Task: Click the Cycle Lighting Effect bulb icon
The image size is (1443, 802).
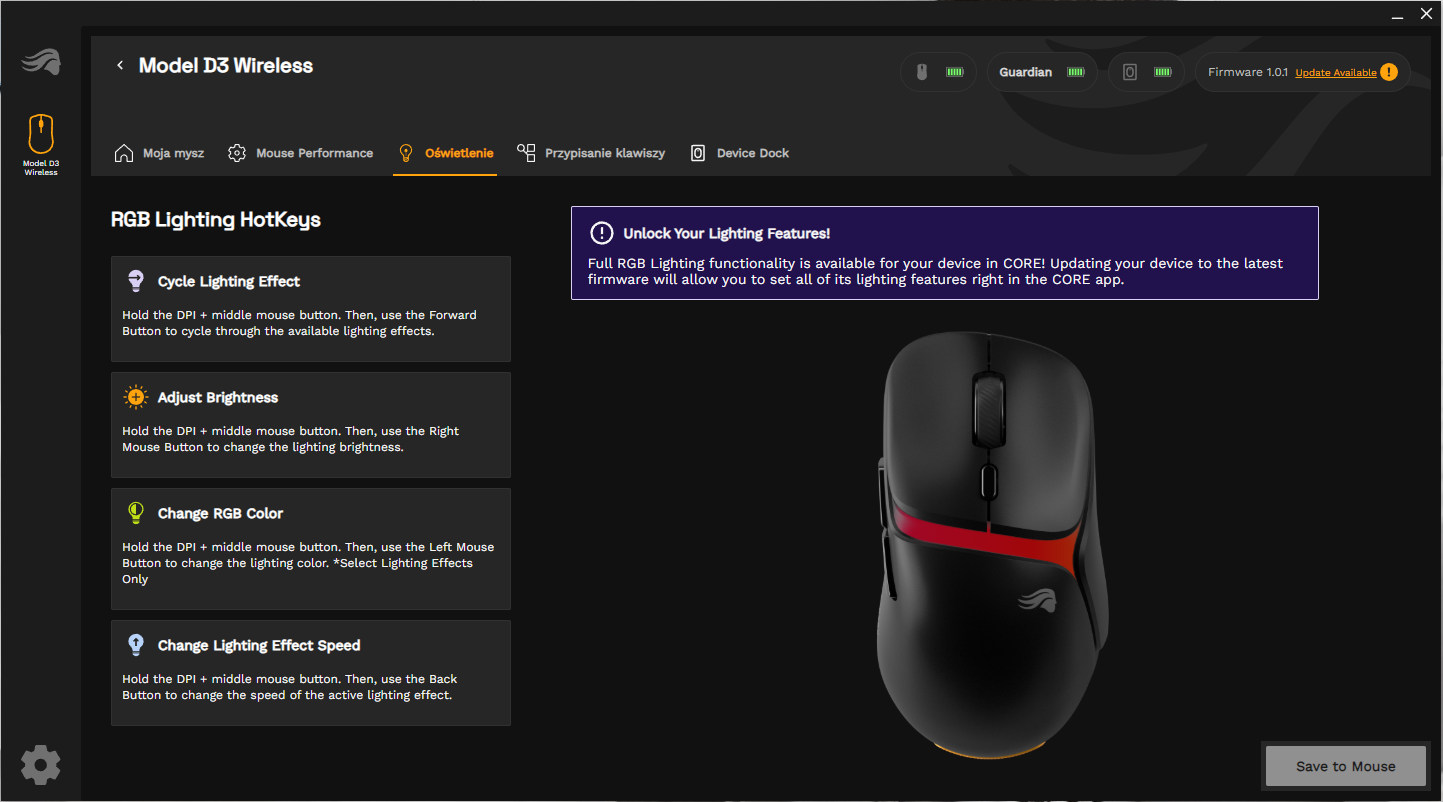Action: (136, 281)
